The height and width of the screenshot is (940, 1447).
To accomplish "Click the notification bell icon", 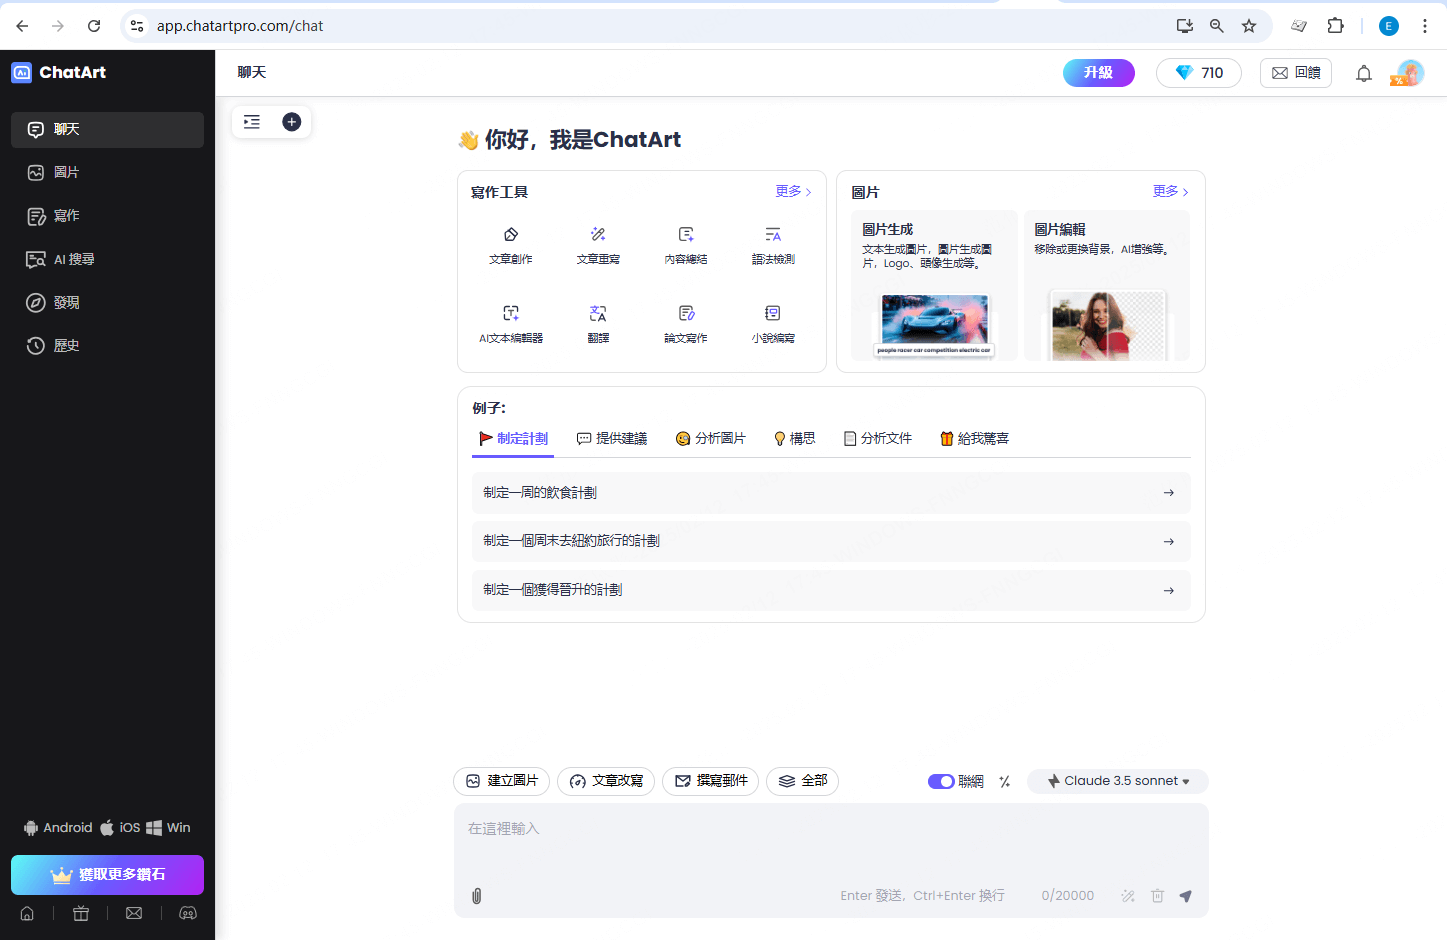I will point(1363,73).
